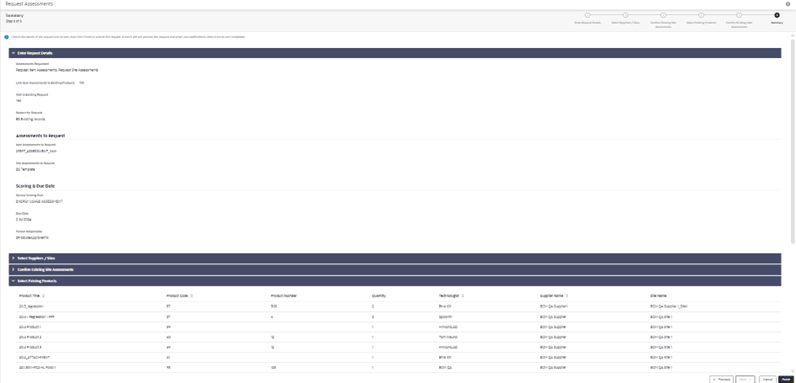
Task: Click the page vertical scrollbar down arrow
Action: tap(792, 371)
